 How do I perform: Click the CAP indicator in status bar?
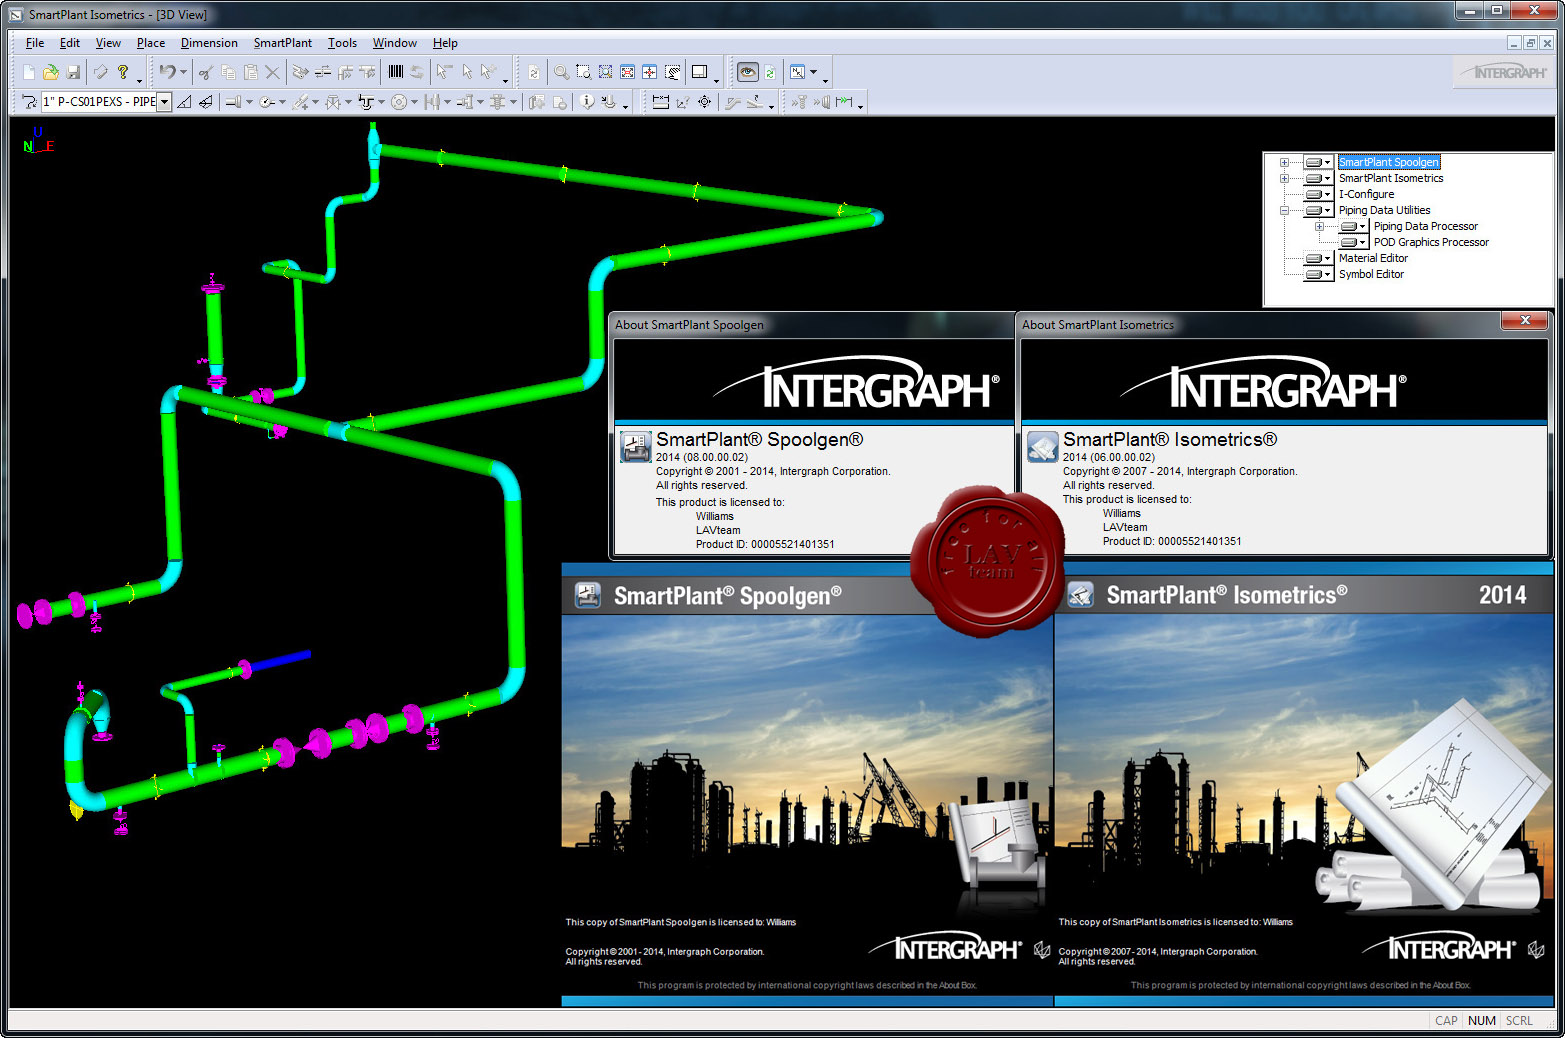tap(1446, 1020)
